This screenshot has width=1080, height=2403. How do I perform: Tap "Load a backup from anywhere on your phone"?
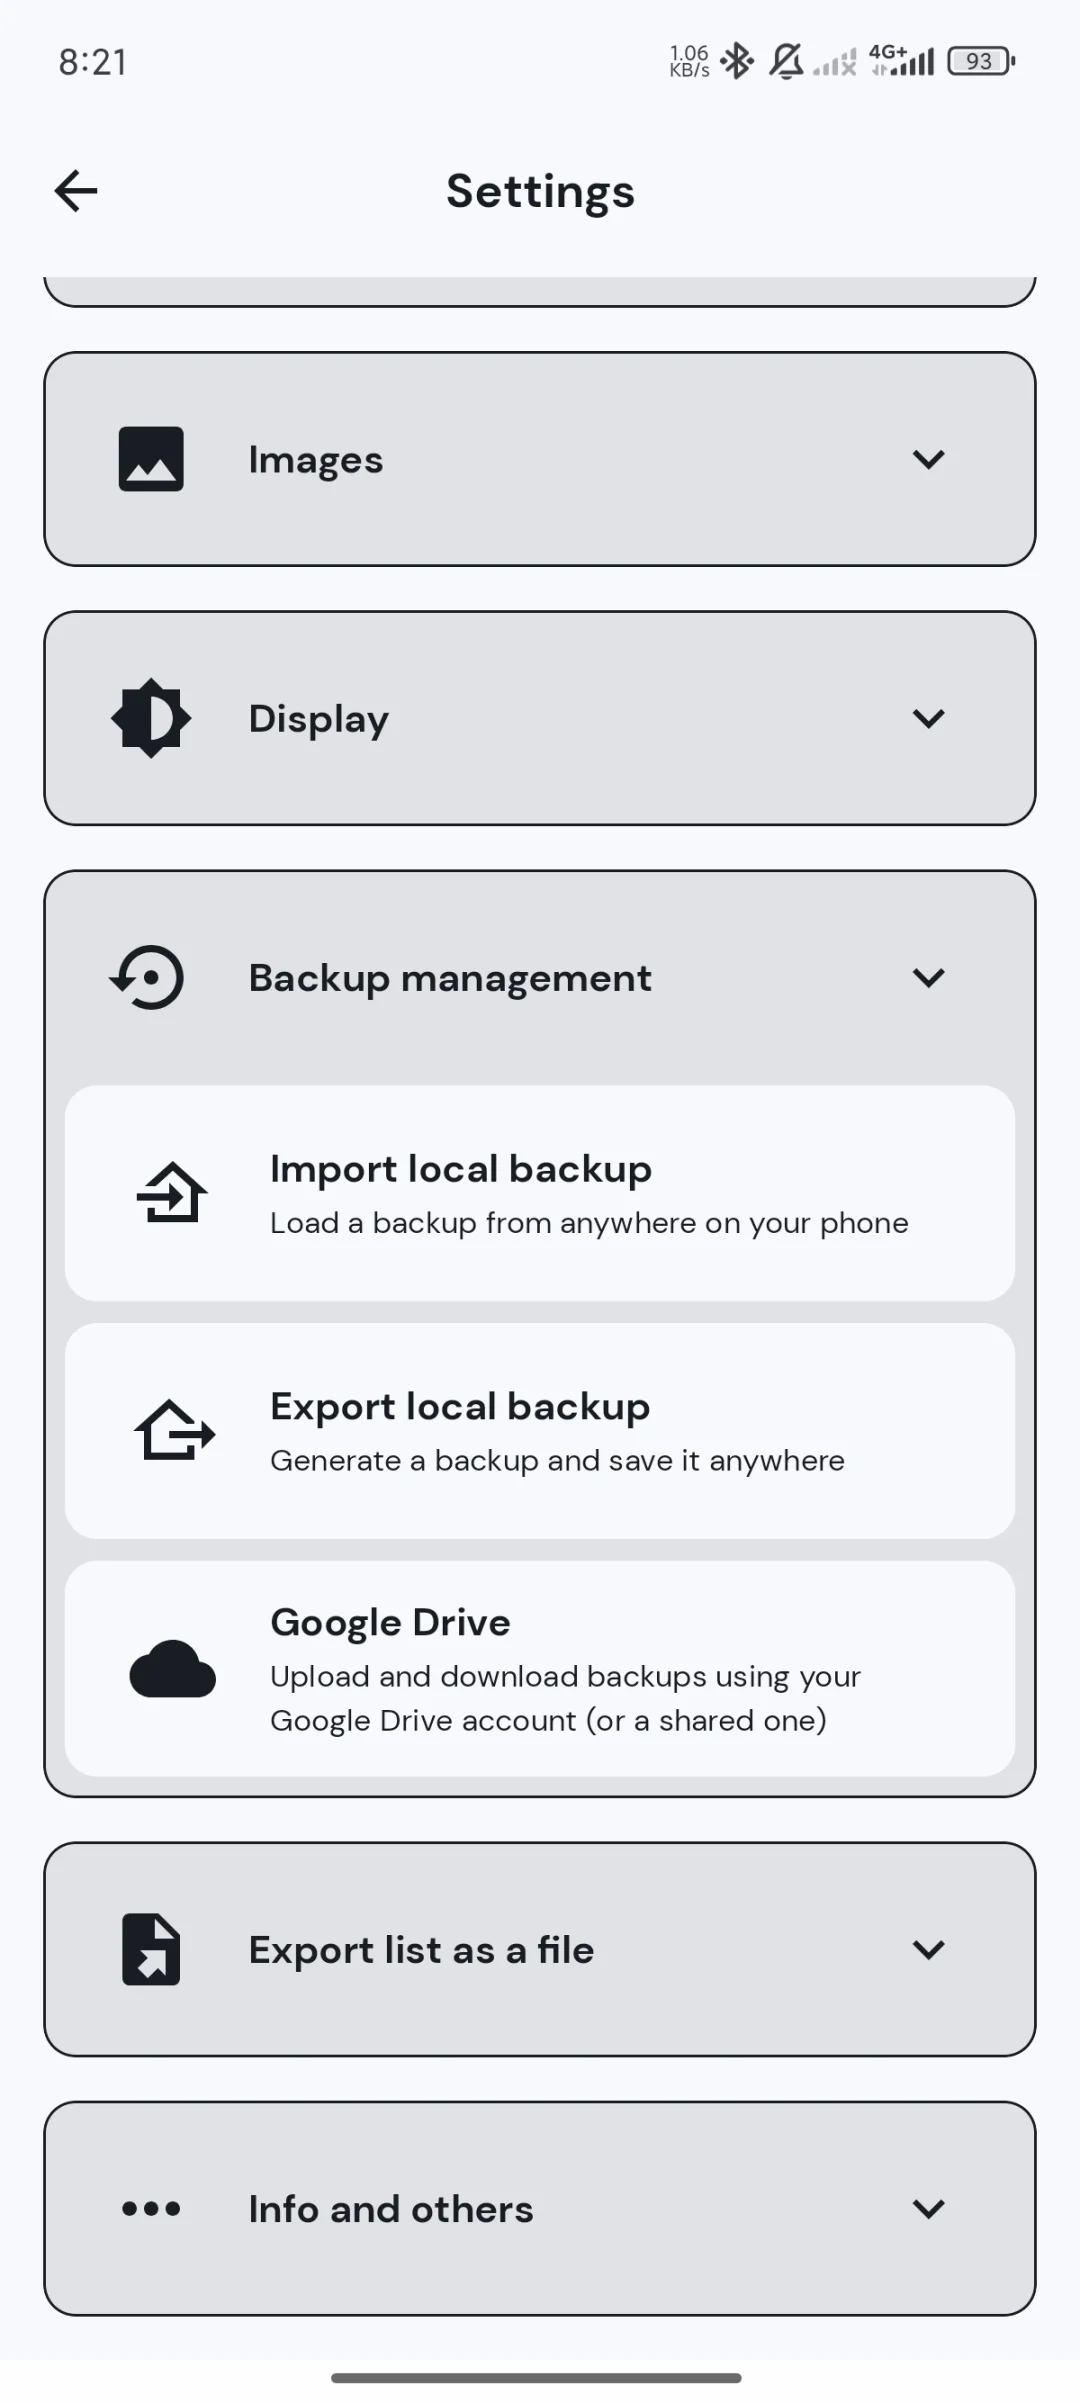[589, 1223]
